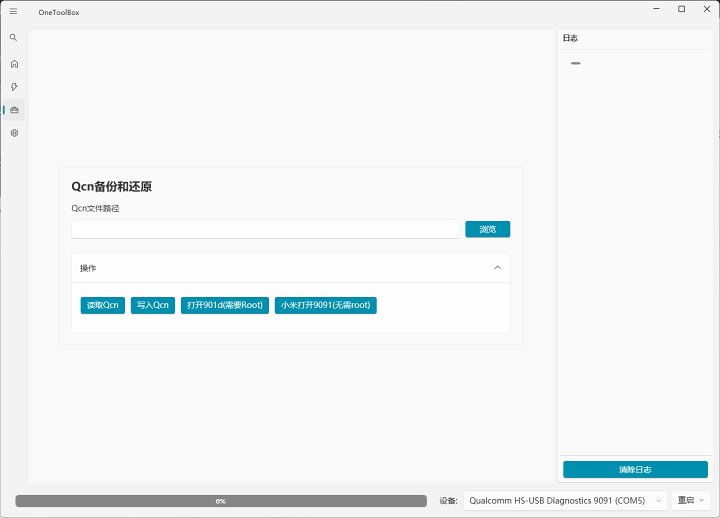Click 打开901d(需要Root) button
Image resolution: width=720 pixels, height=518 pixels.
pos(225,305)
